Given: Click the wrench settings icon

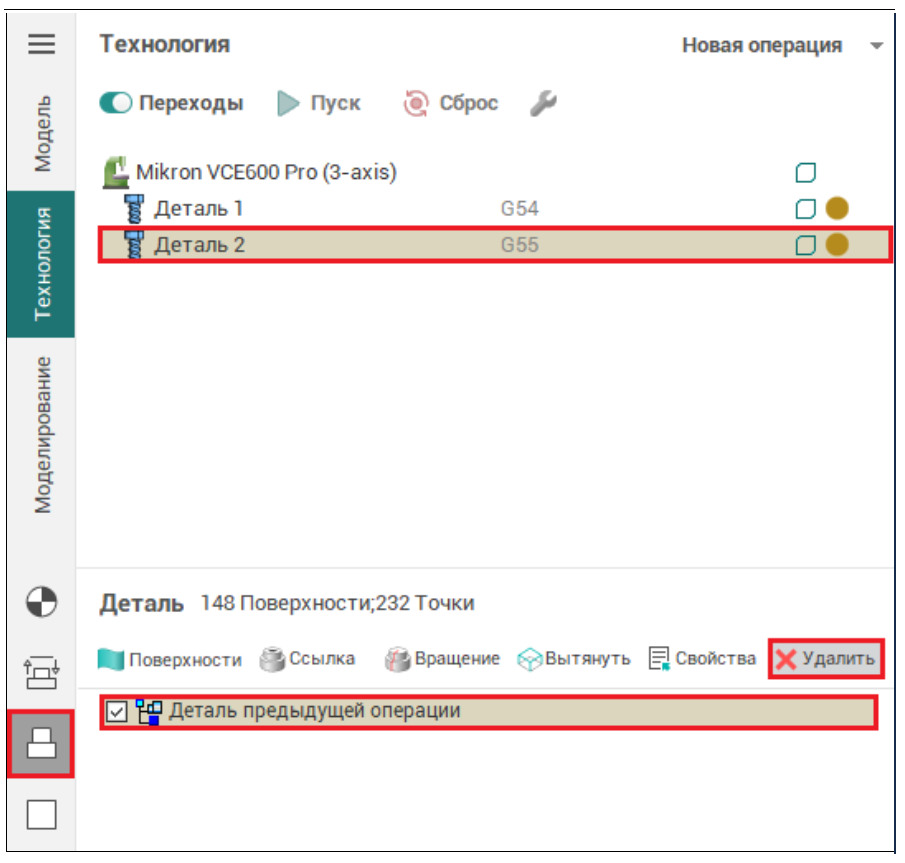Looking at the screenshot, I should pos(543,103).
